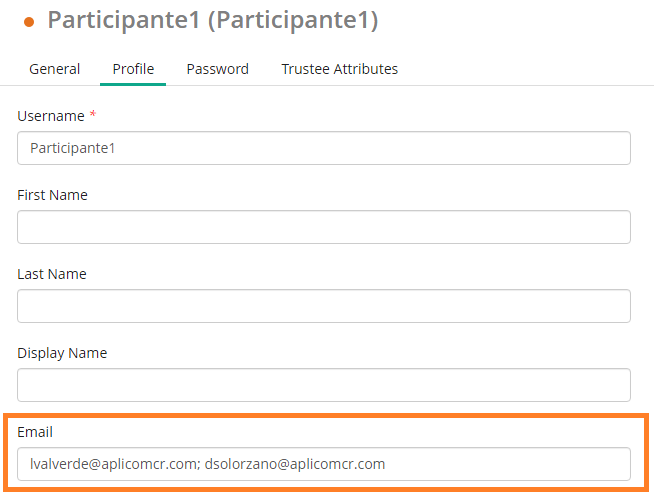Click the orange status dot icon

[29, 22]
